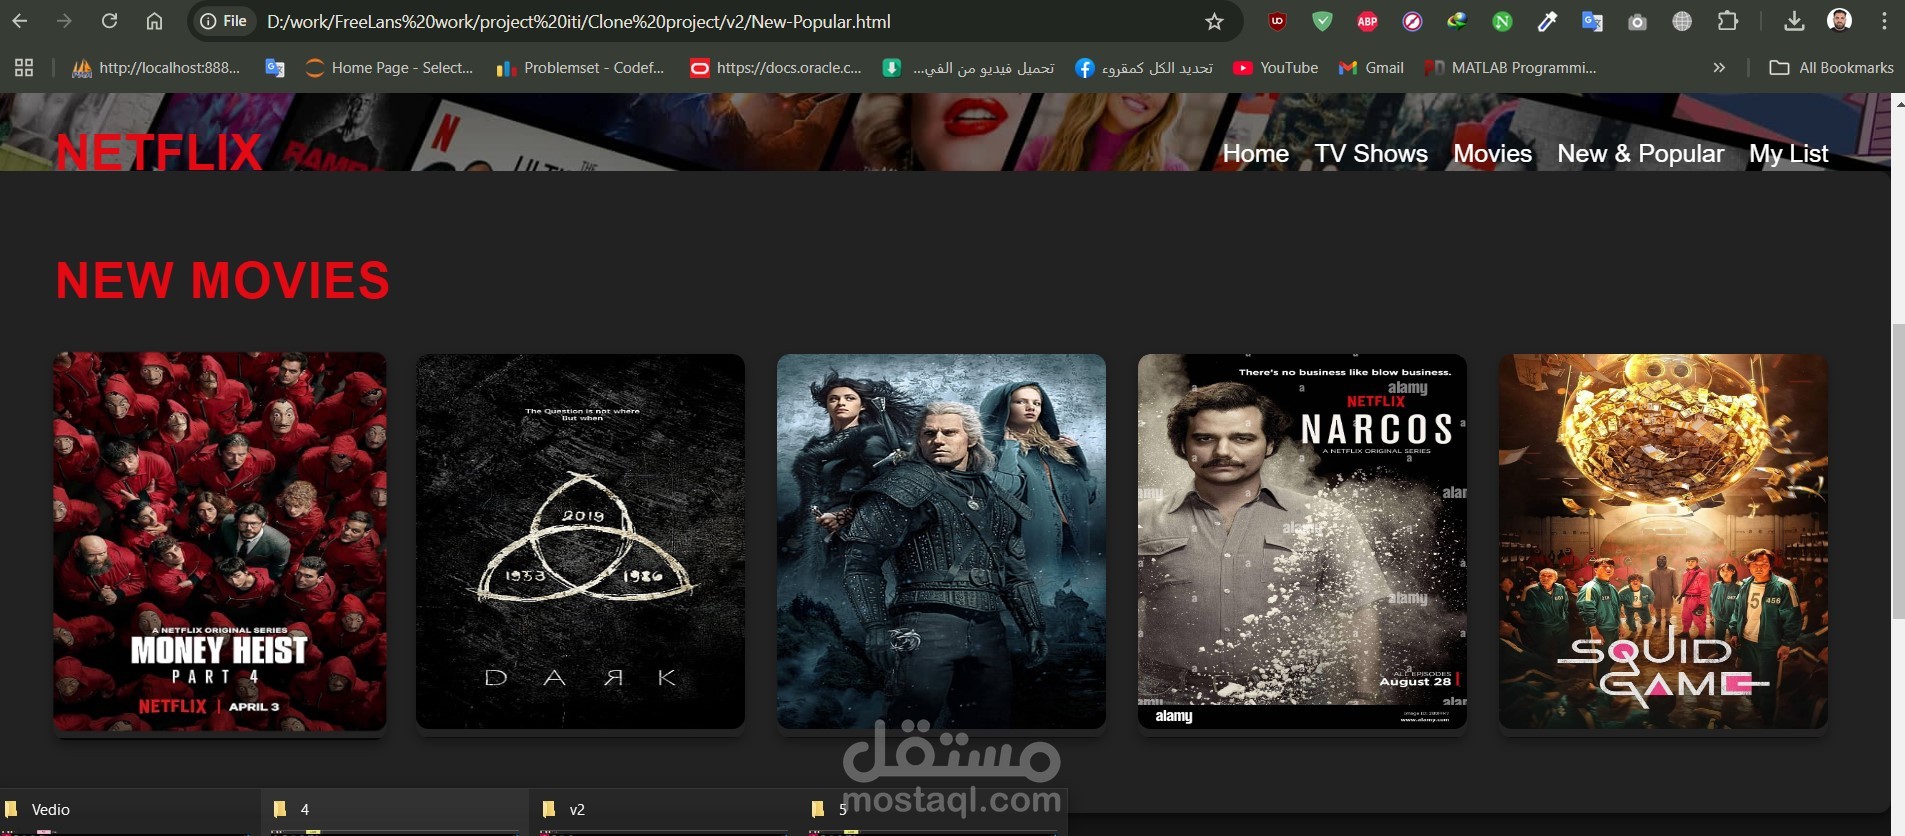Open the uBlock Origin extension

pyautogui.click(x=1277, y=21)
